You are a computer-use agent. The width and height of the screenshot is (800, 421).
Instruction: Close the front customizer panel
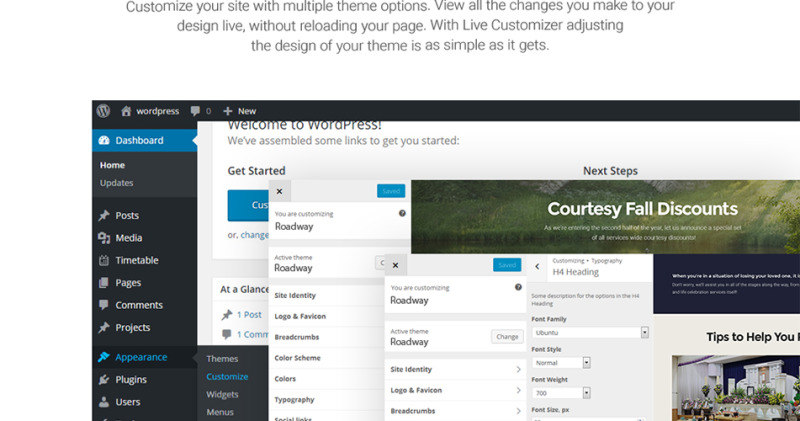pyautogui.click(x=395, y=265)
